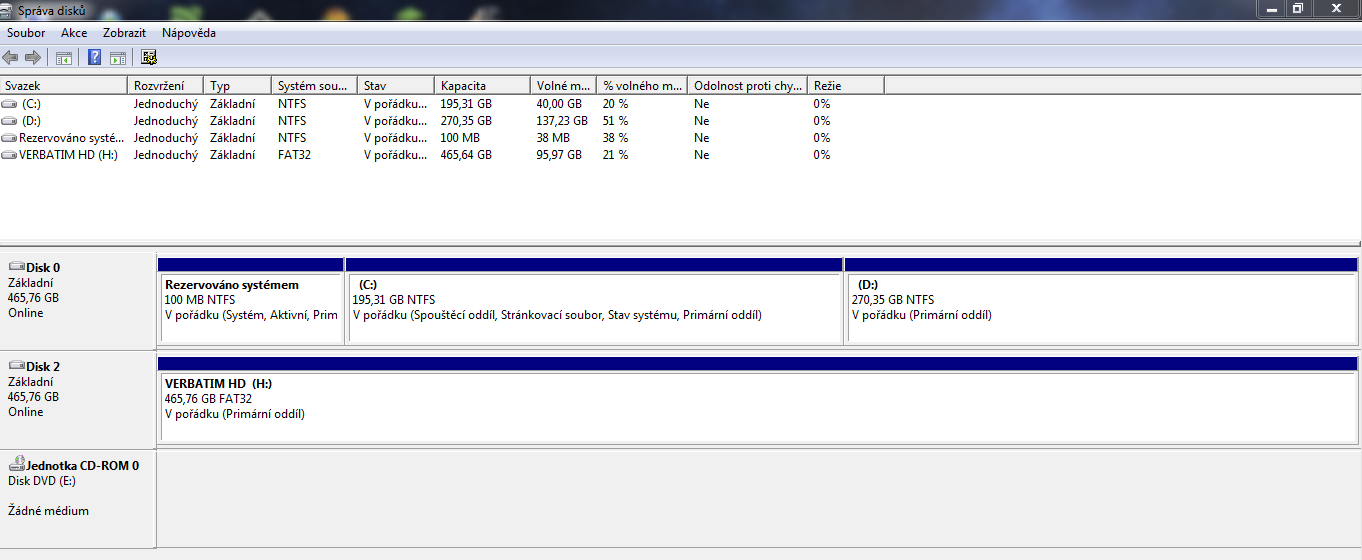Click the Disk 2 hard drive icon
Image resolution: width=1362 pixels, height=560 pixels.
(x=16, y=366)
